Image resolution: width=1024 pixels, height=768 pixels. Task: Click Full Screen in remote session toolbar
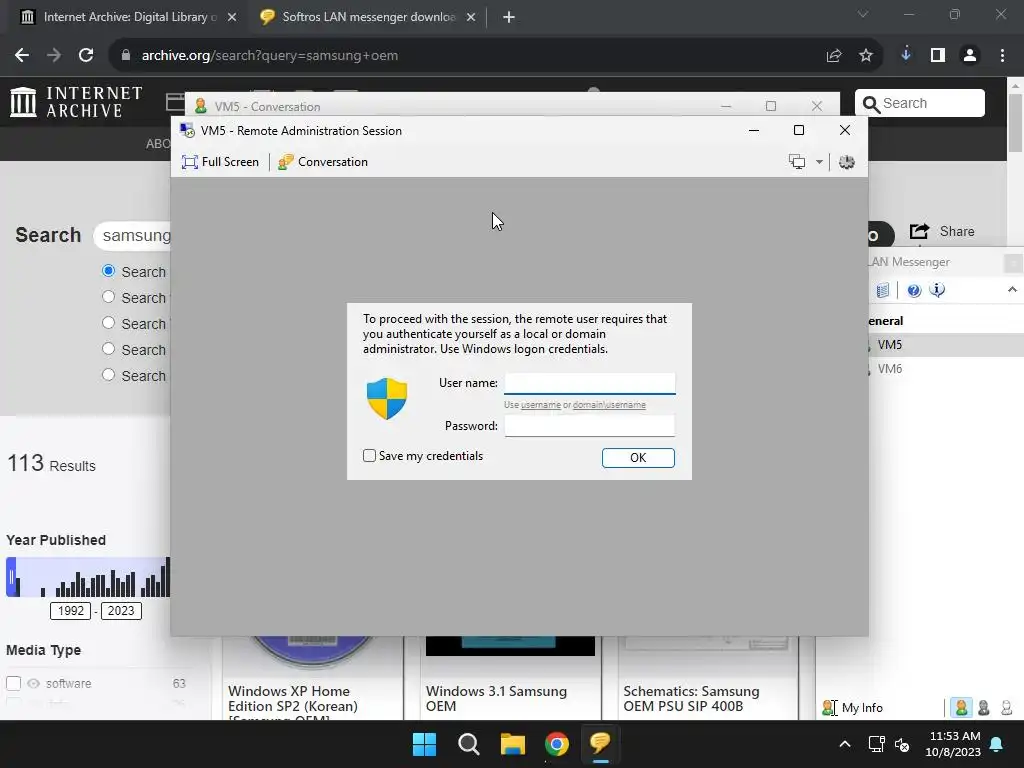(220, 162)
